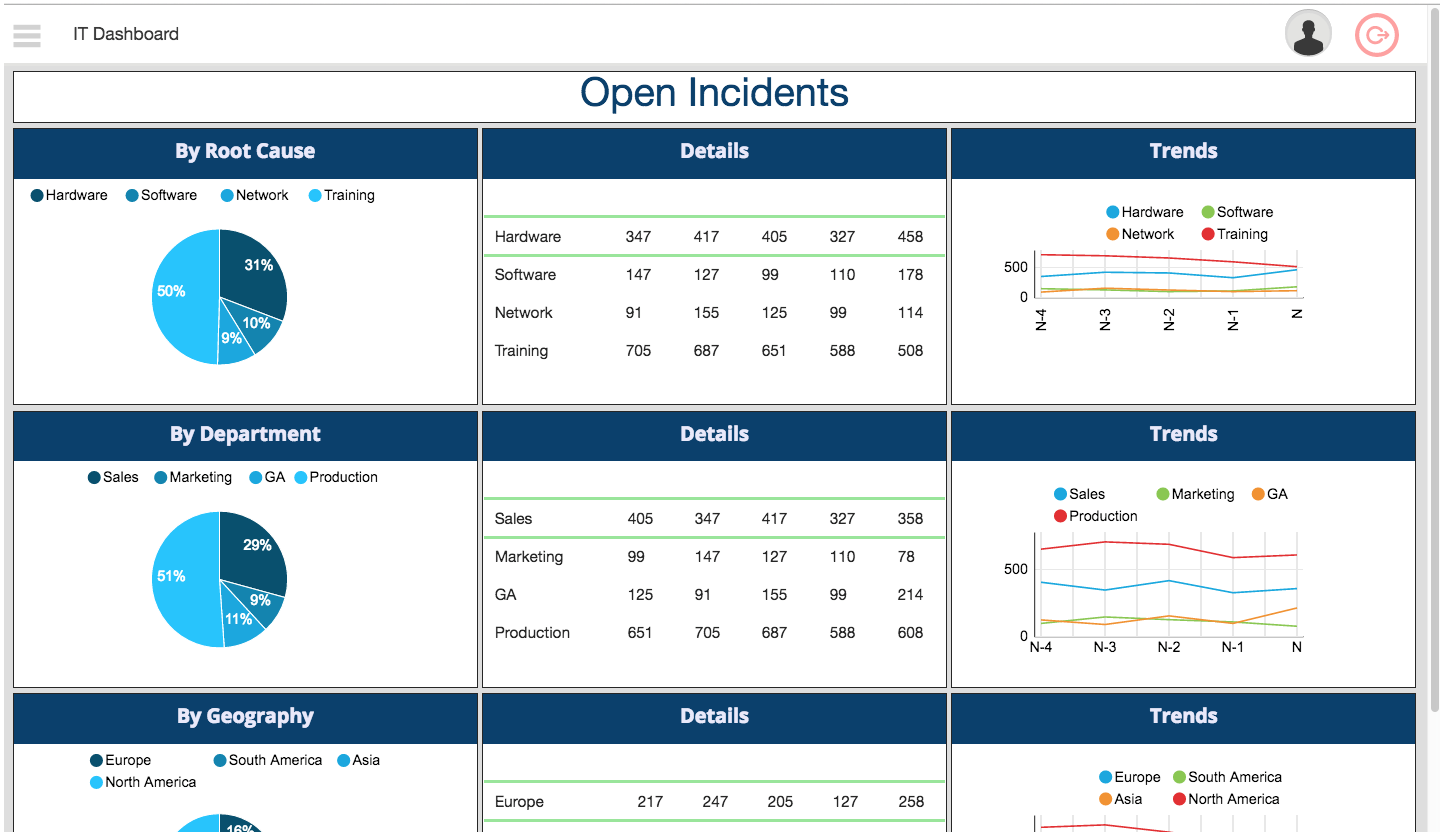Click the value 214 in GA row
Viewport: 1443px width, 836px height.
(910, 595)
